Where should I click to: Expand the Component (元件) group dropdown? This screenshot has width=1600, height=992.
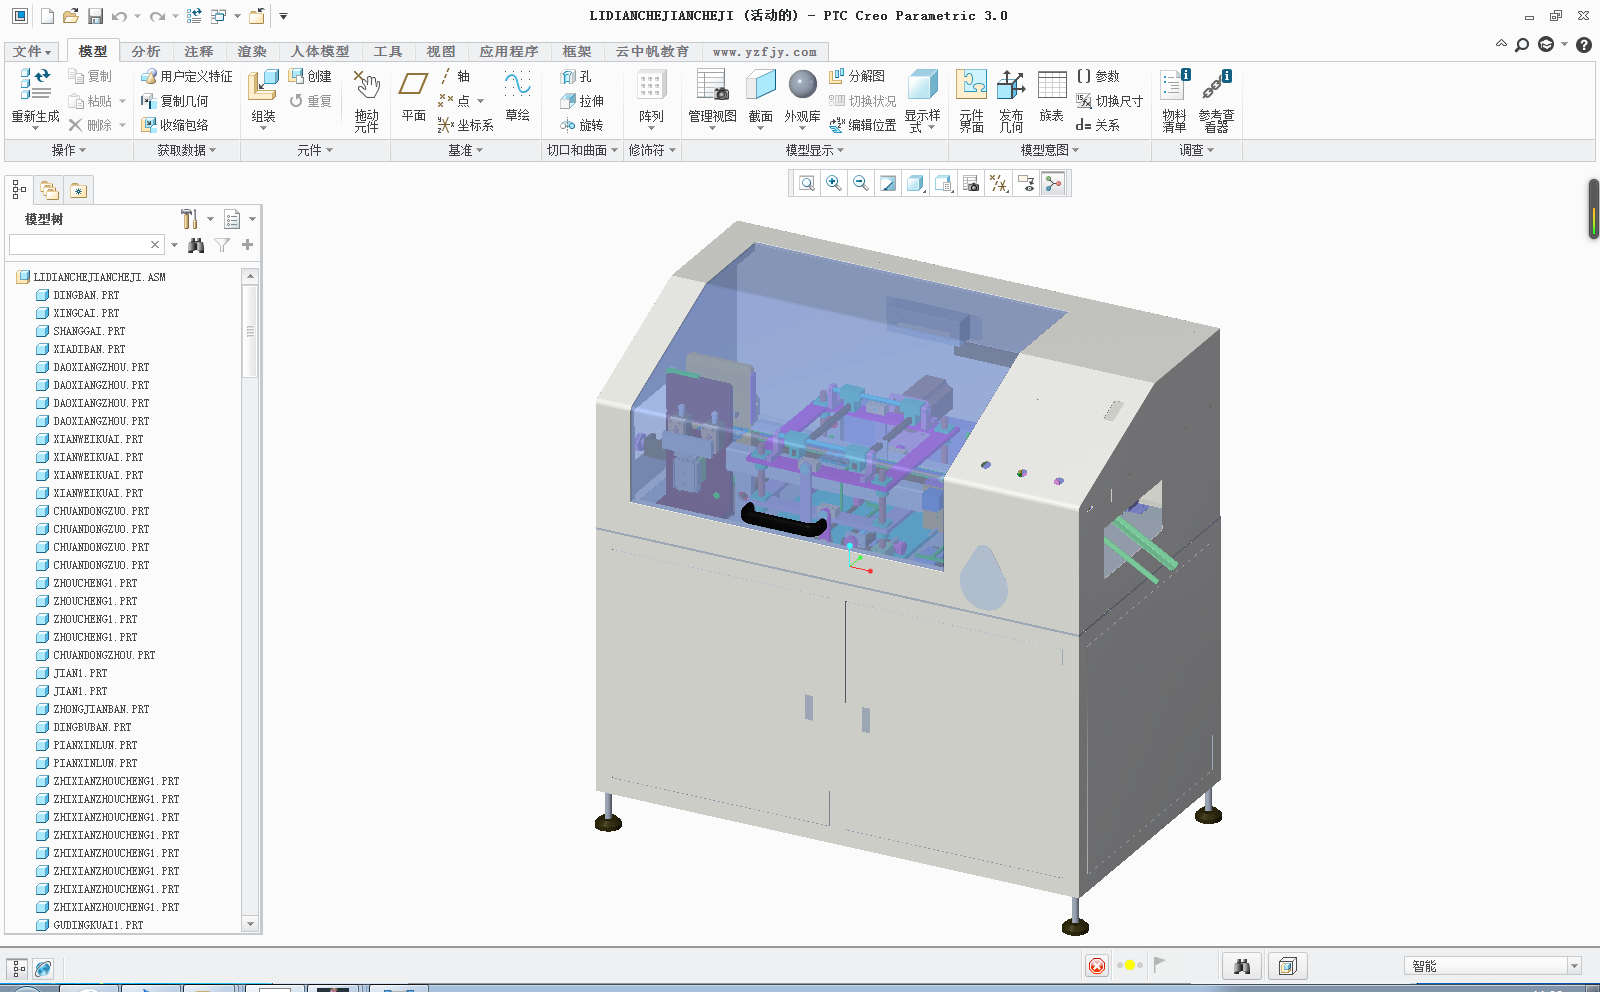coord(315,150)
